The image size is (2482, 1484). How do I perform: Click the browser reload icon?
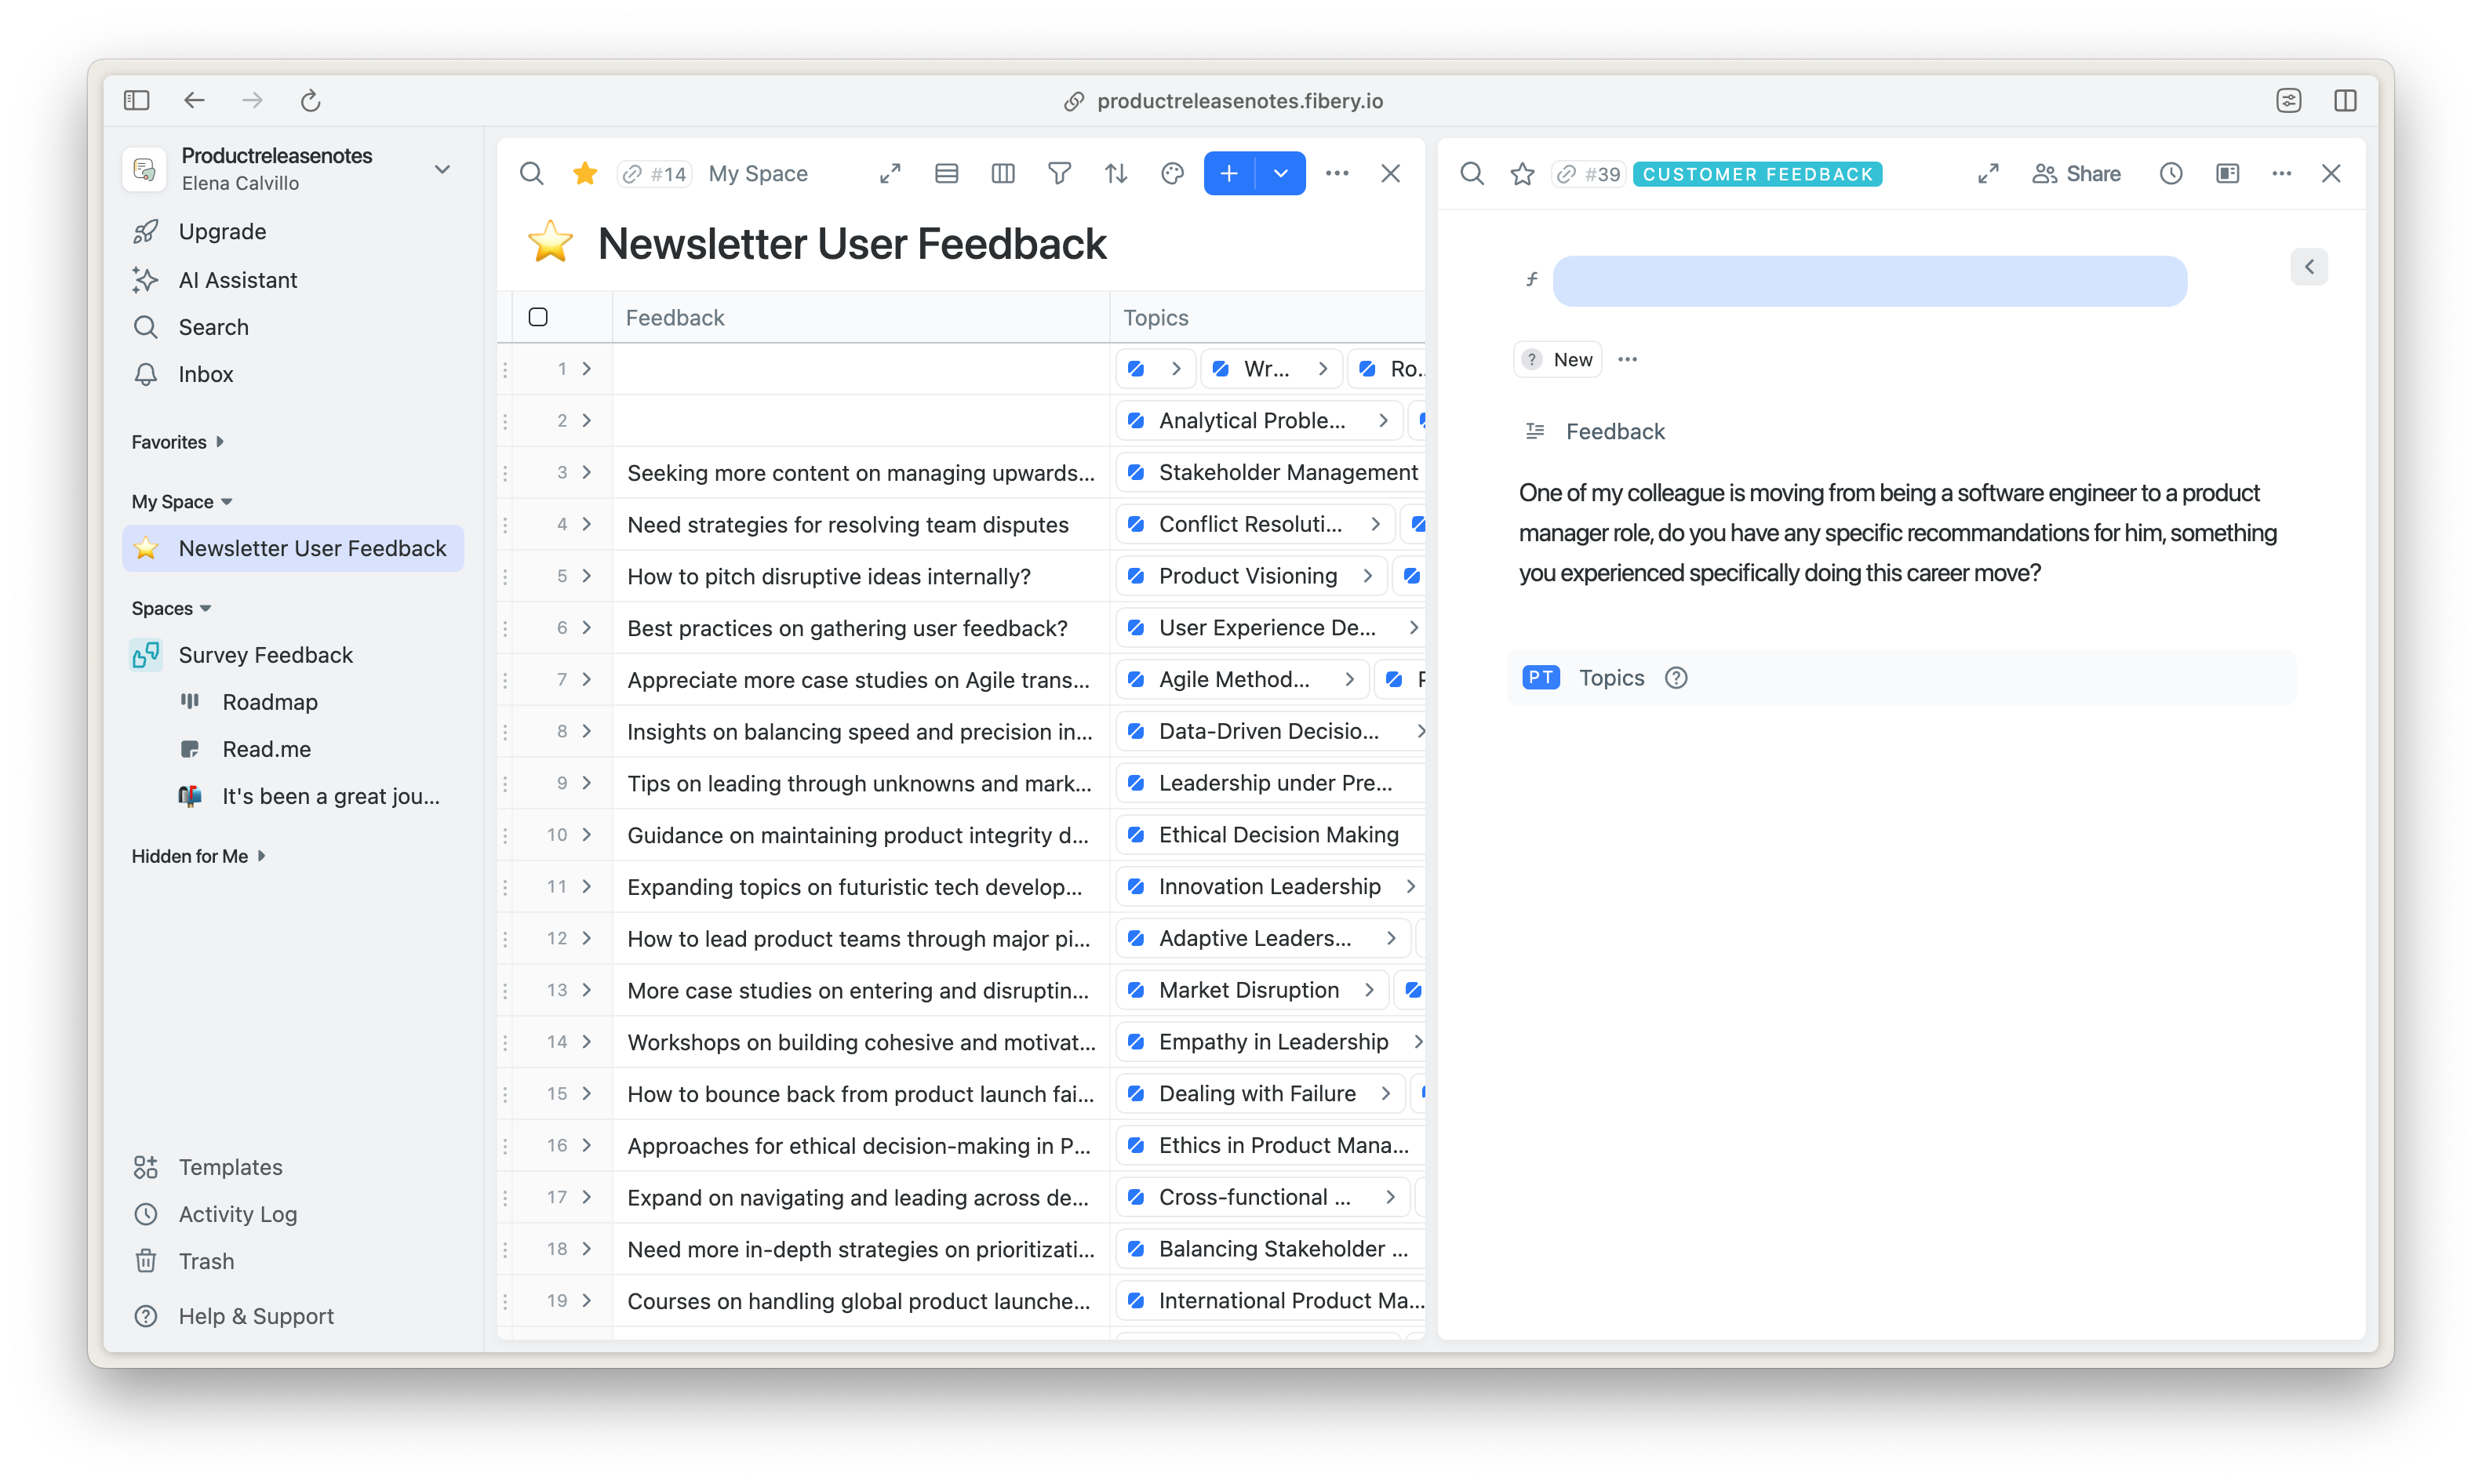point(311,101)
